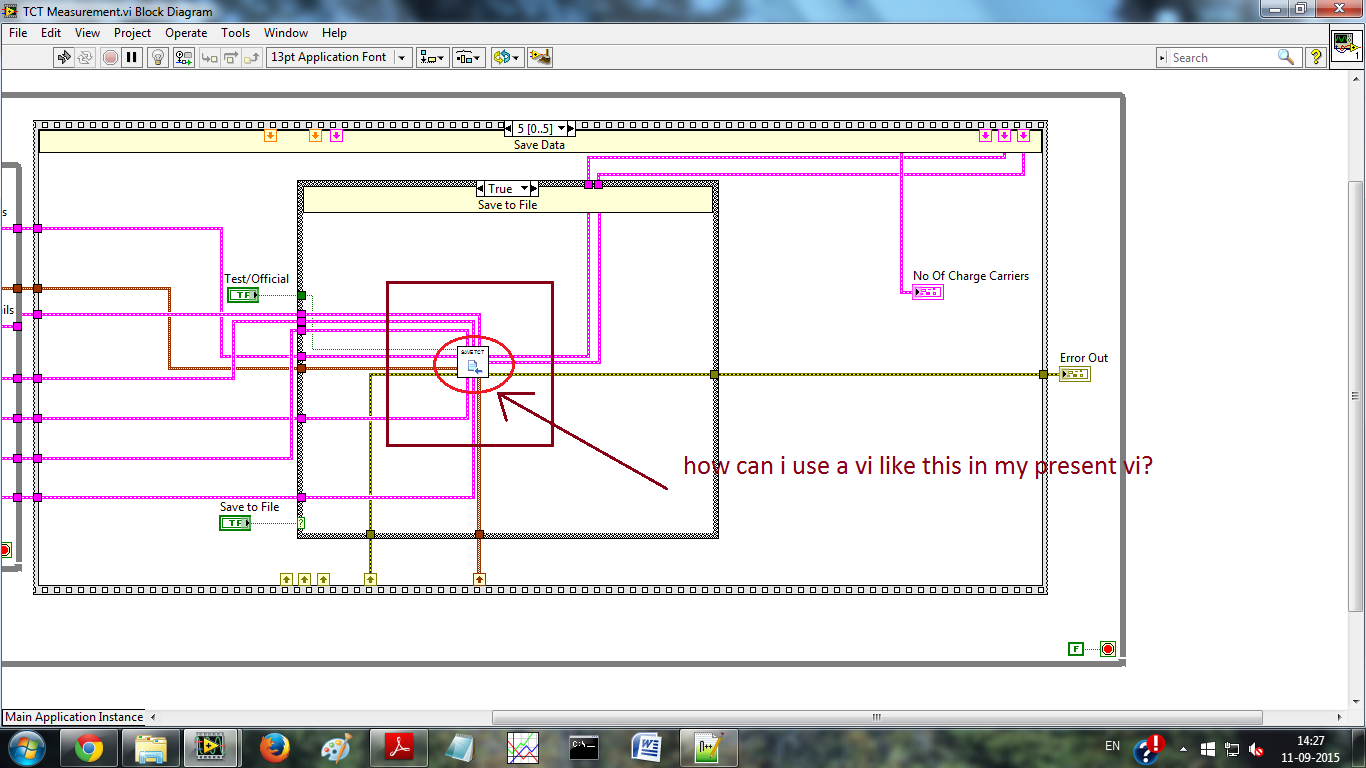Image resolution: width=1366 pixels, height=768 pixels.
Task: Click the VI icon at top right
Action: coord(1346,46)
